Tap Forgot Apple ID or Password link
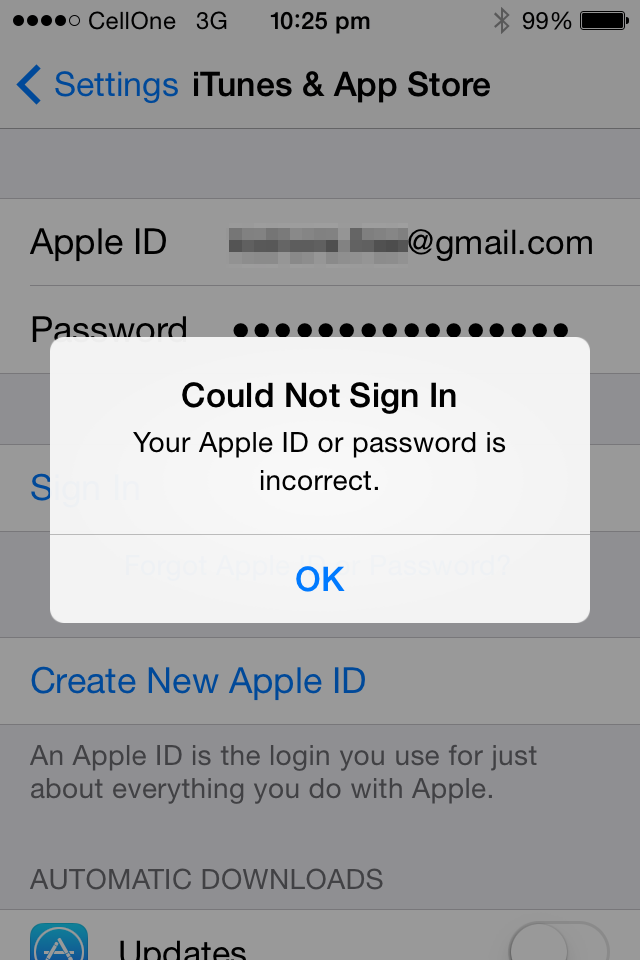This screenshot has width=640, height=960. point(317,565)
